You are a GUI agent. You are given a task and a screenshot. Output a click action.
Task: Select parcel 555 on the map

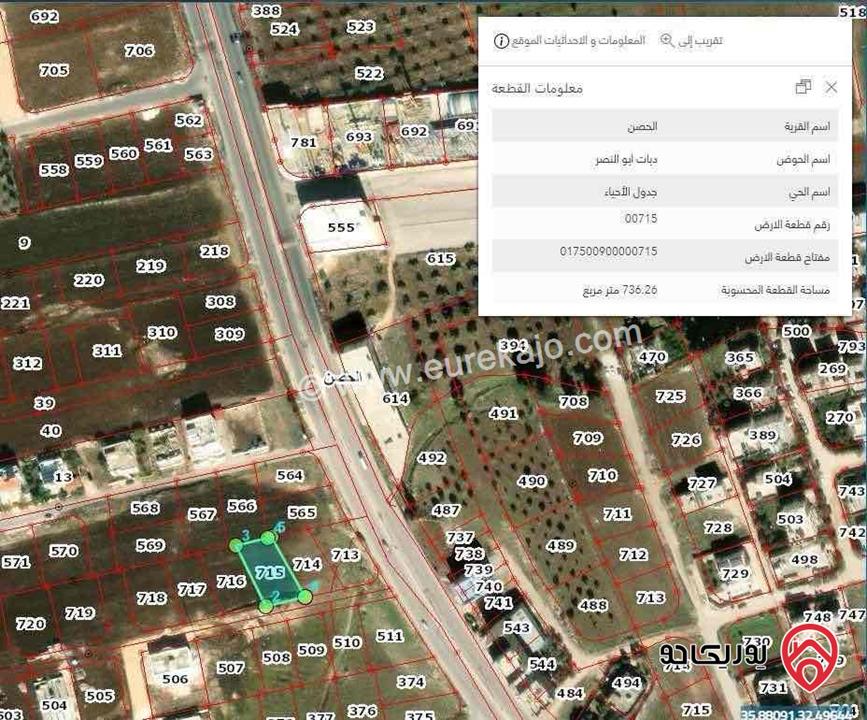click(341, 227)
